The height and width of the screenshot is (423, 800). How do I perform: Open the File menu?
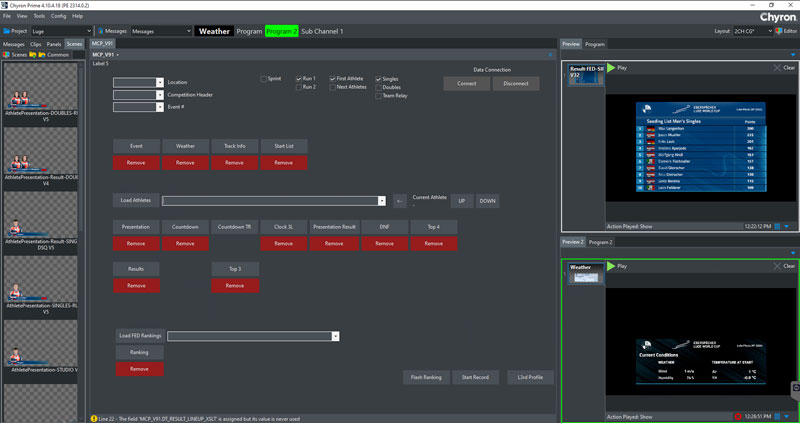7,16
